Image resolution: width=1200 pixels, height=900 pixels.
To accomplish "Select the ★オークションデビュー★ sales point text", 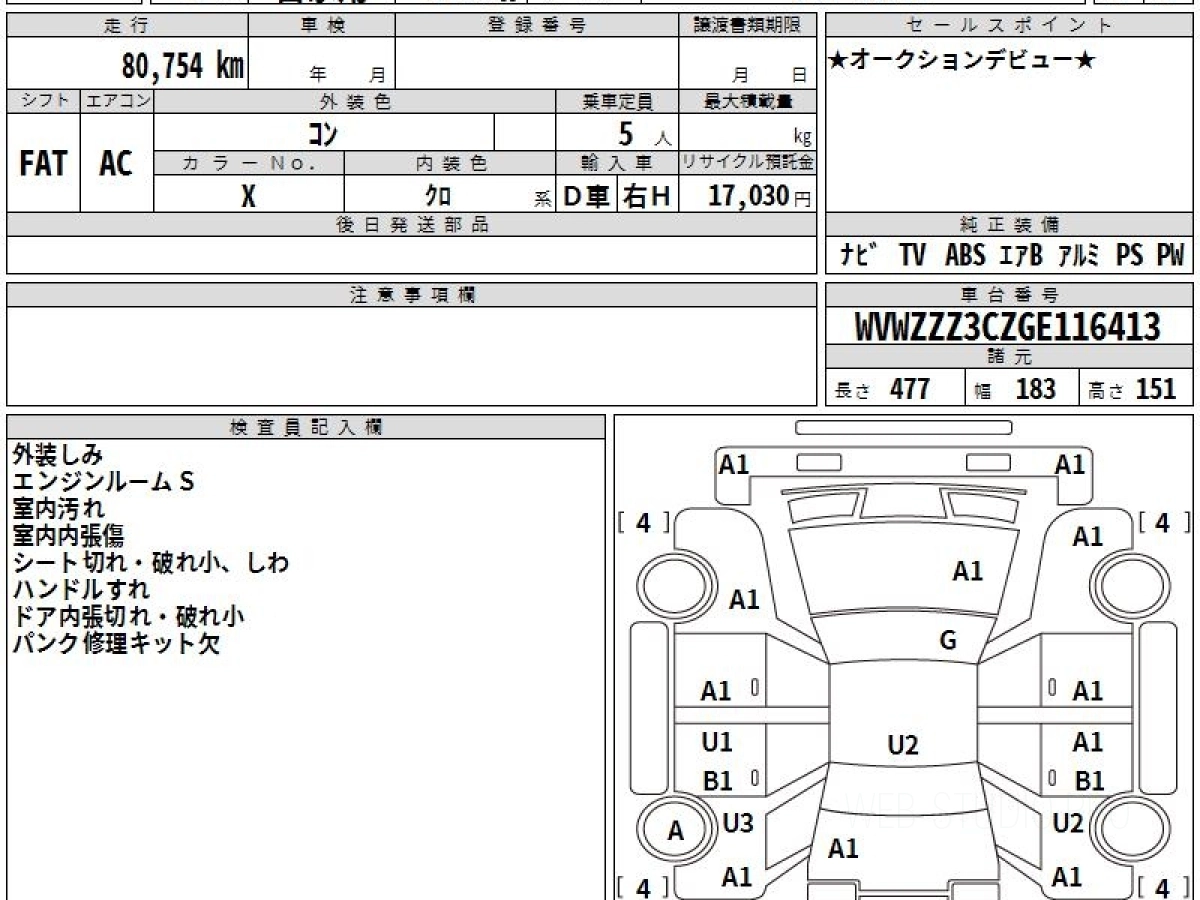I will click(962, 61).
